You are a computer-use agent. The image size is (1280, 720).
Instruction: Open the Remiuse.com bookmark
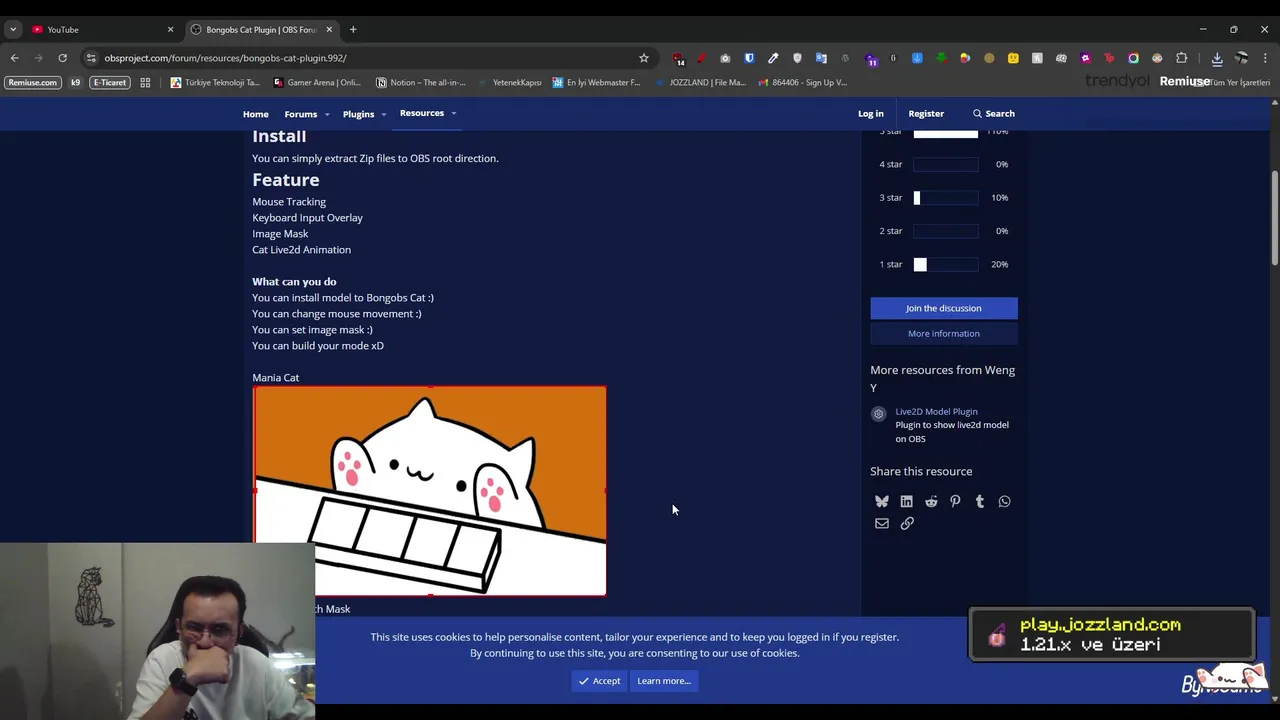tap(33, 82)
